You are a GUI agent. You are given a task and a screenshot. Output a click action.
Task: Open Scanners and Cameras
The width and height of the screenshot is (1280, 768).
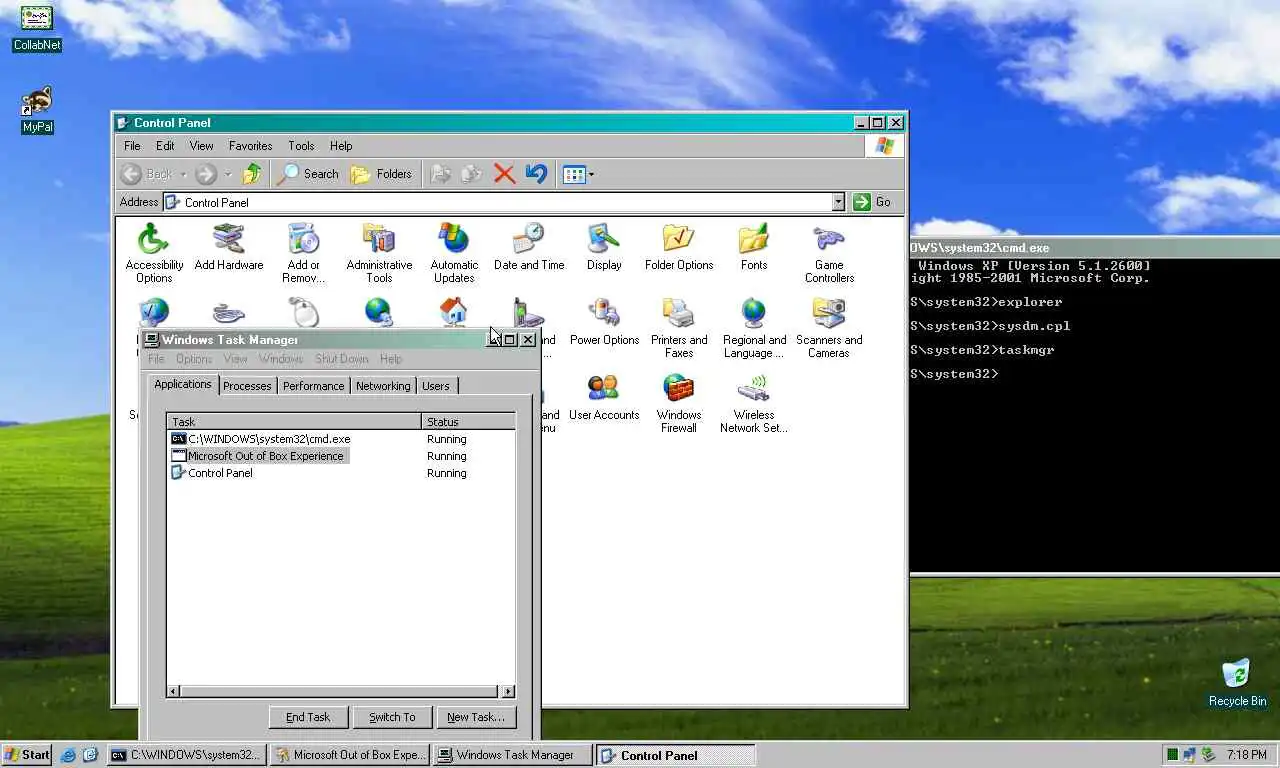[x=829, y=327]
